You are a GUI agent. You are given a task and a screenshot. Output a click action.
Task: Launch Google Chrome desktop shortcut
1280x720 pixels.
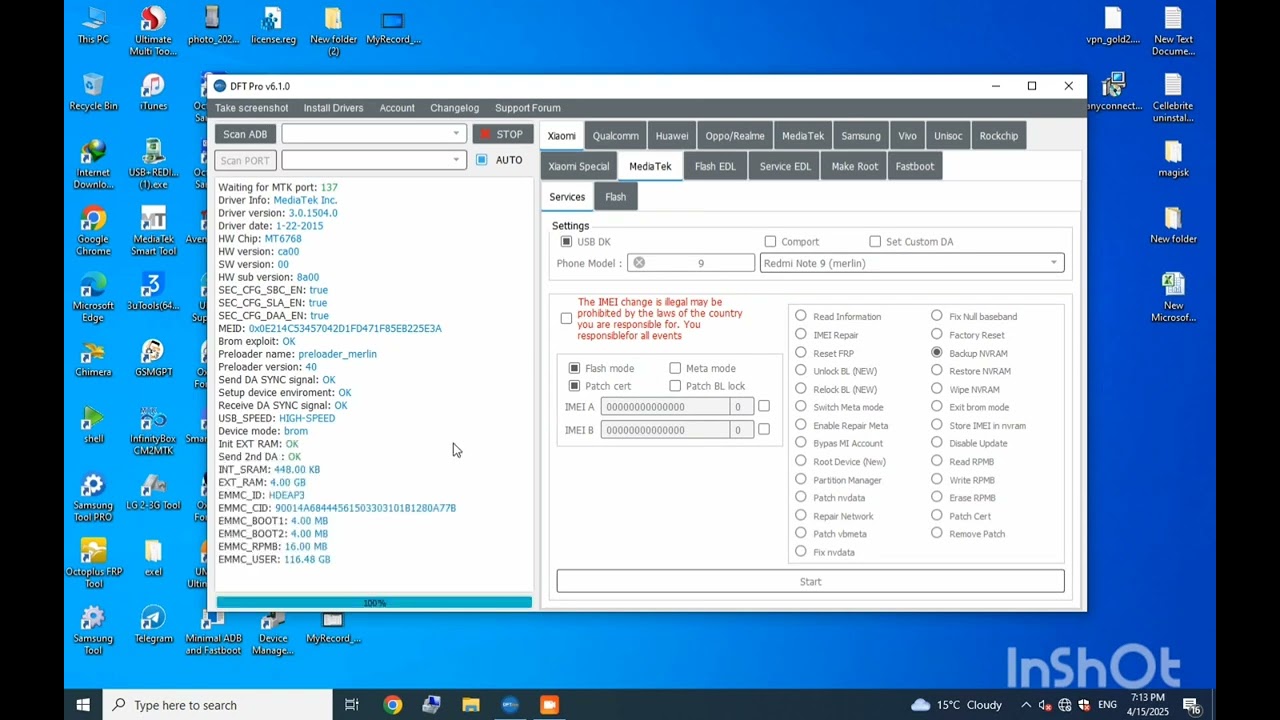[93, 231]
